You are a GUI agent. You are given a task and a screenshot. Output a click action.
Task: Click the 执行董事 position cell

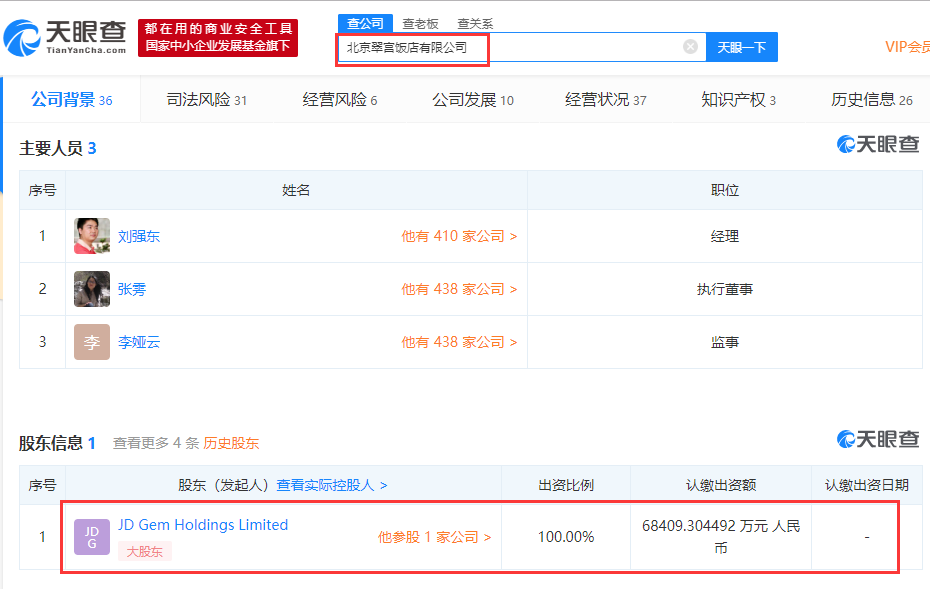click(x=725, y=289)
